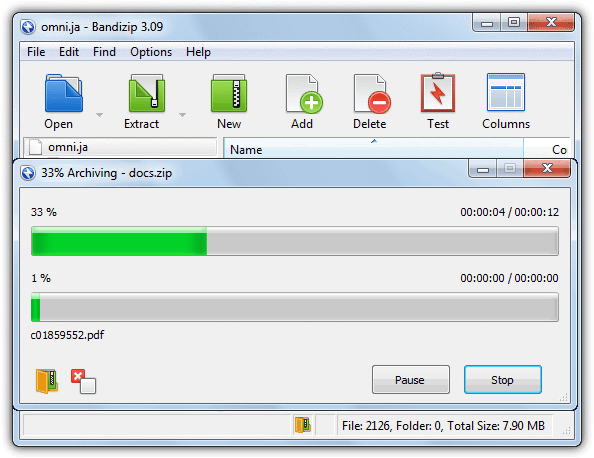This screenshot has width=594, height=458.
Task: Open the Options menu
Action: coord(151,52)
